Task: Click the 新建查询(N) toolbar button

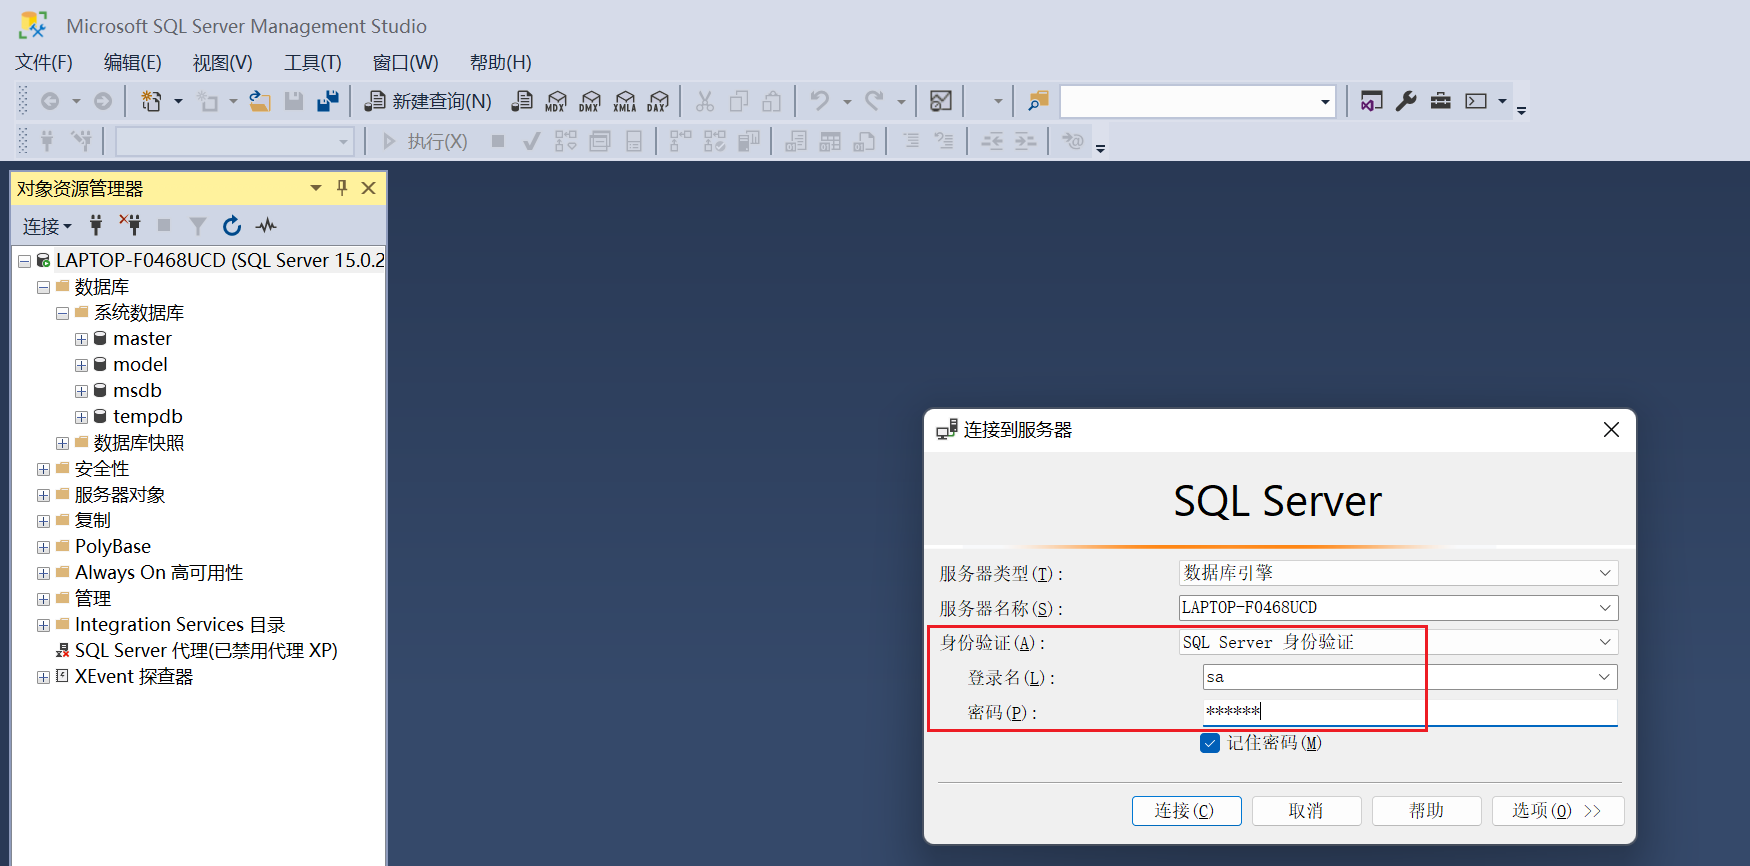Action: coord(428,101)
